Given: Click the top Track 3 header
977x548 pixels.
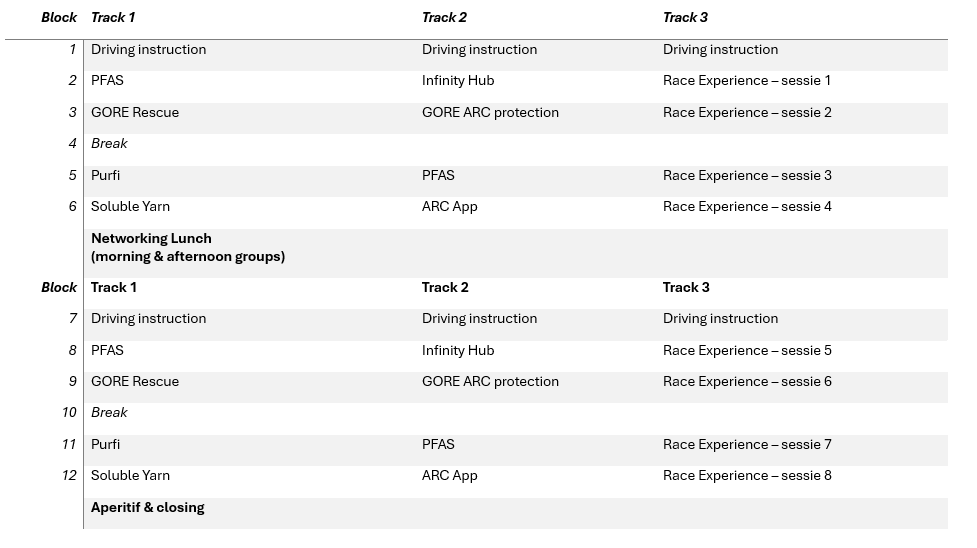Looking at the screenshot, I should point(685,17).
